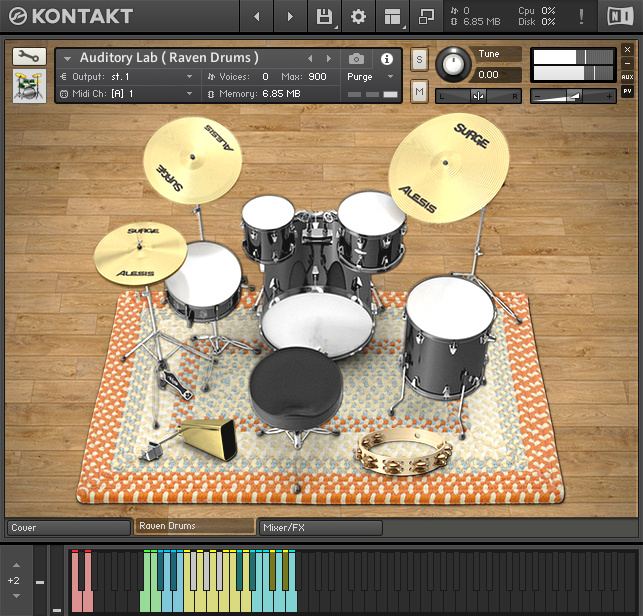
Task: Toggle the PV button
Action: (627, 91)
